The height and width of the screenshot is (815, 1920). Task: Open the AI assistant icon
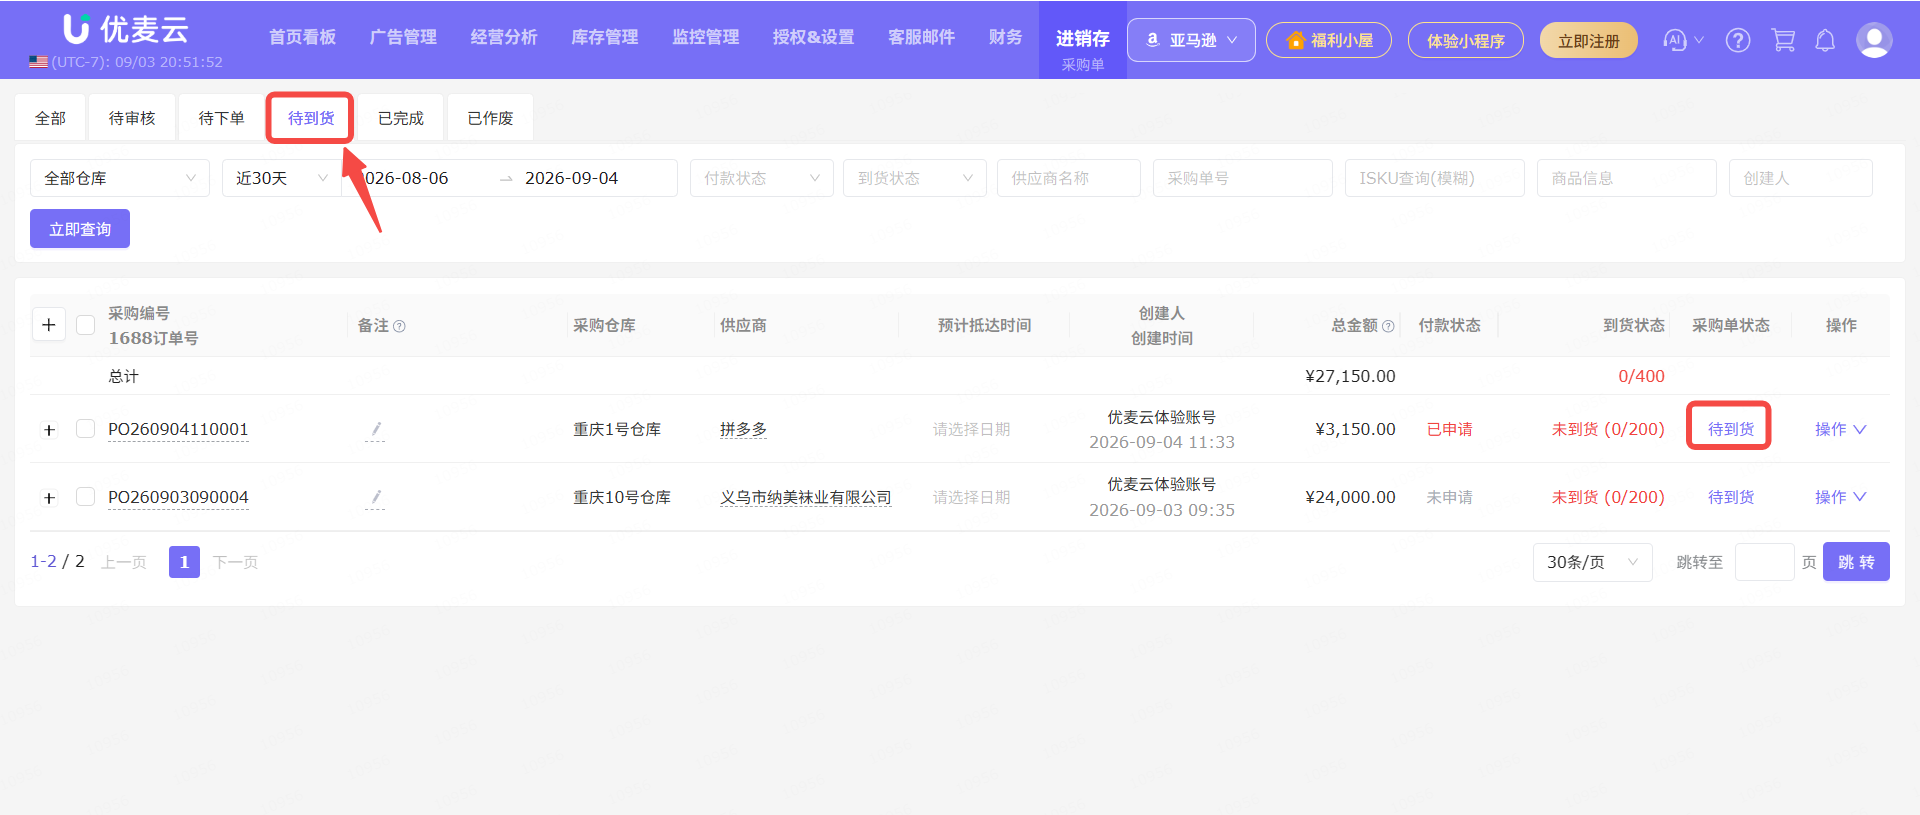point(1675,40)
